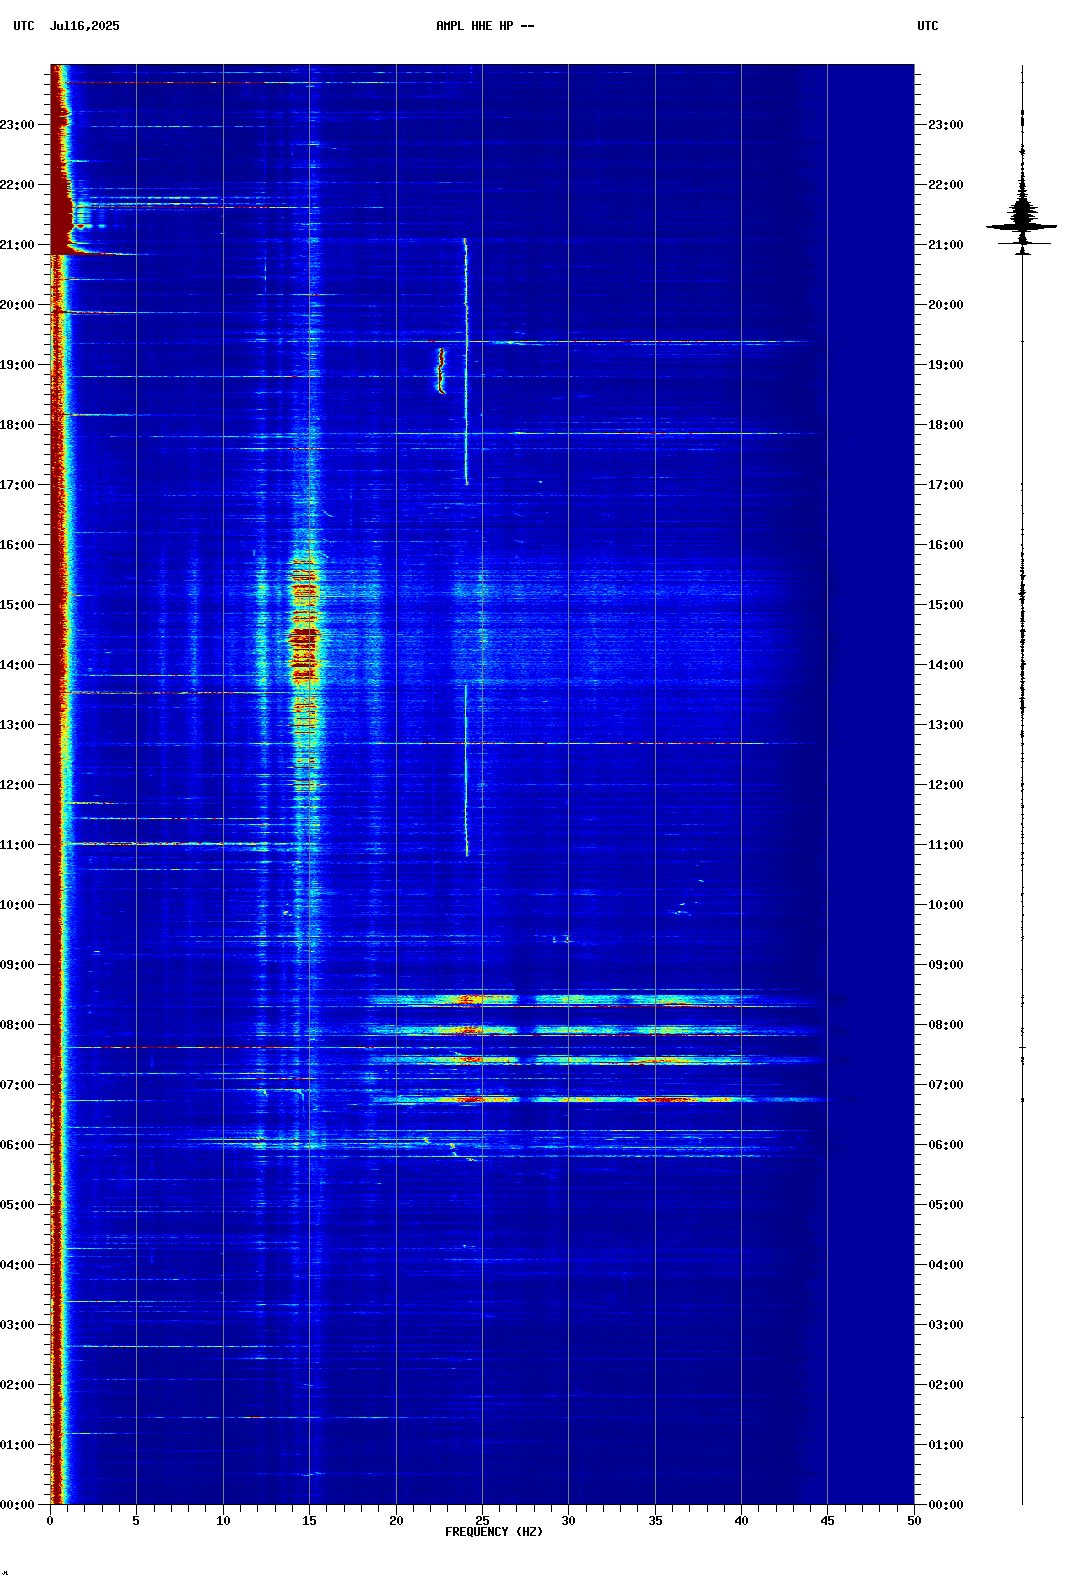The image size is (1066, 1584).
Task: Click the left-axis '08:00' time label
Action: 17,1025
